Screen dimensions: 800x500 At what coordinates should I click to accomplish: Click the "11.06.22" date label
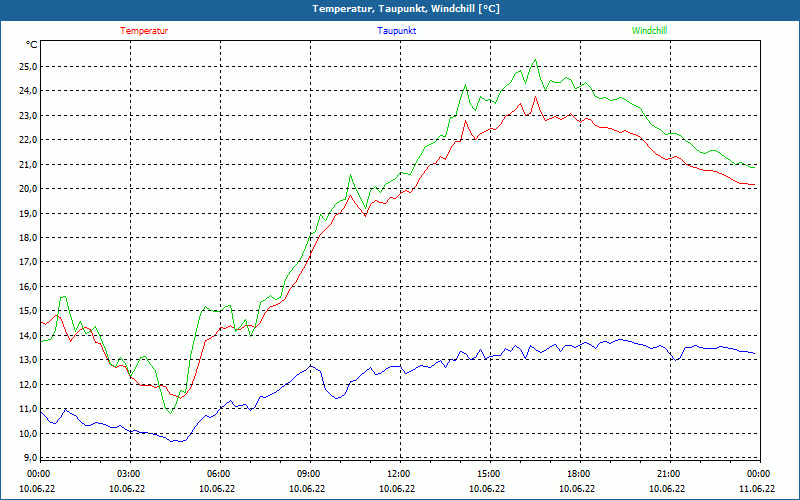758,488
